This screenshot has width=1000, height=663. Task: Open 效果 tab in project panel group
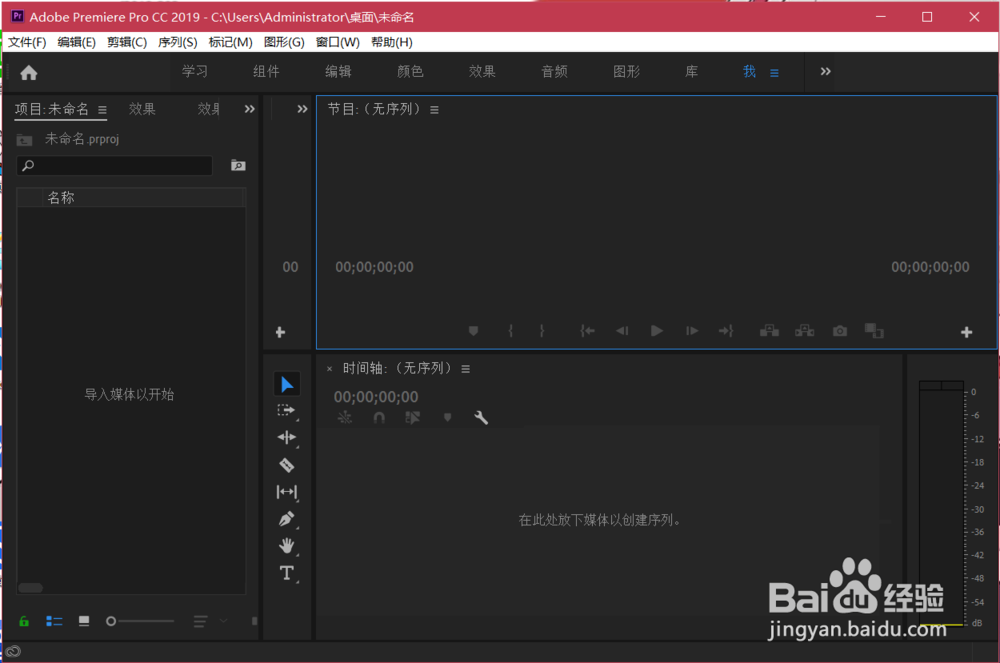142,109
